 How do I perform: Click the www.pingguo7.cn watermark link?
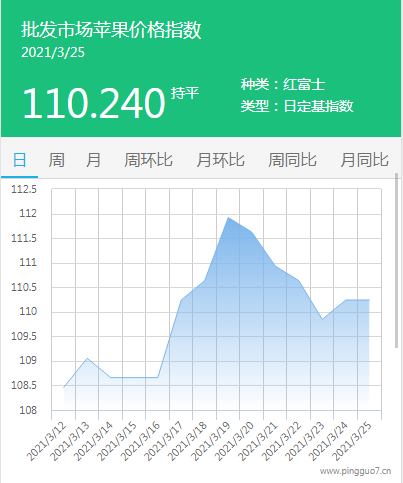[355, 471]
